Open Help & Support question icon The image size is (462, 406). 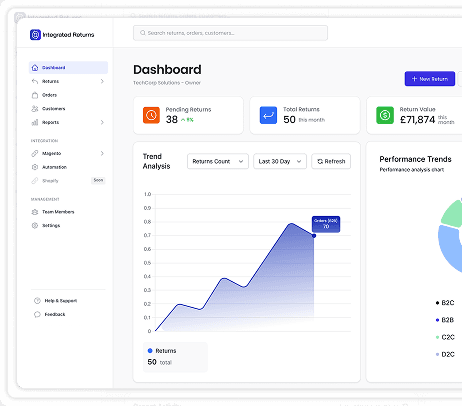(37, 301)
